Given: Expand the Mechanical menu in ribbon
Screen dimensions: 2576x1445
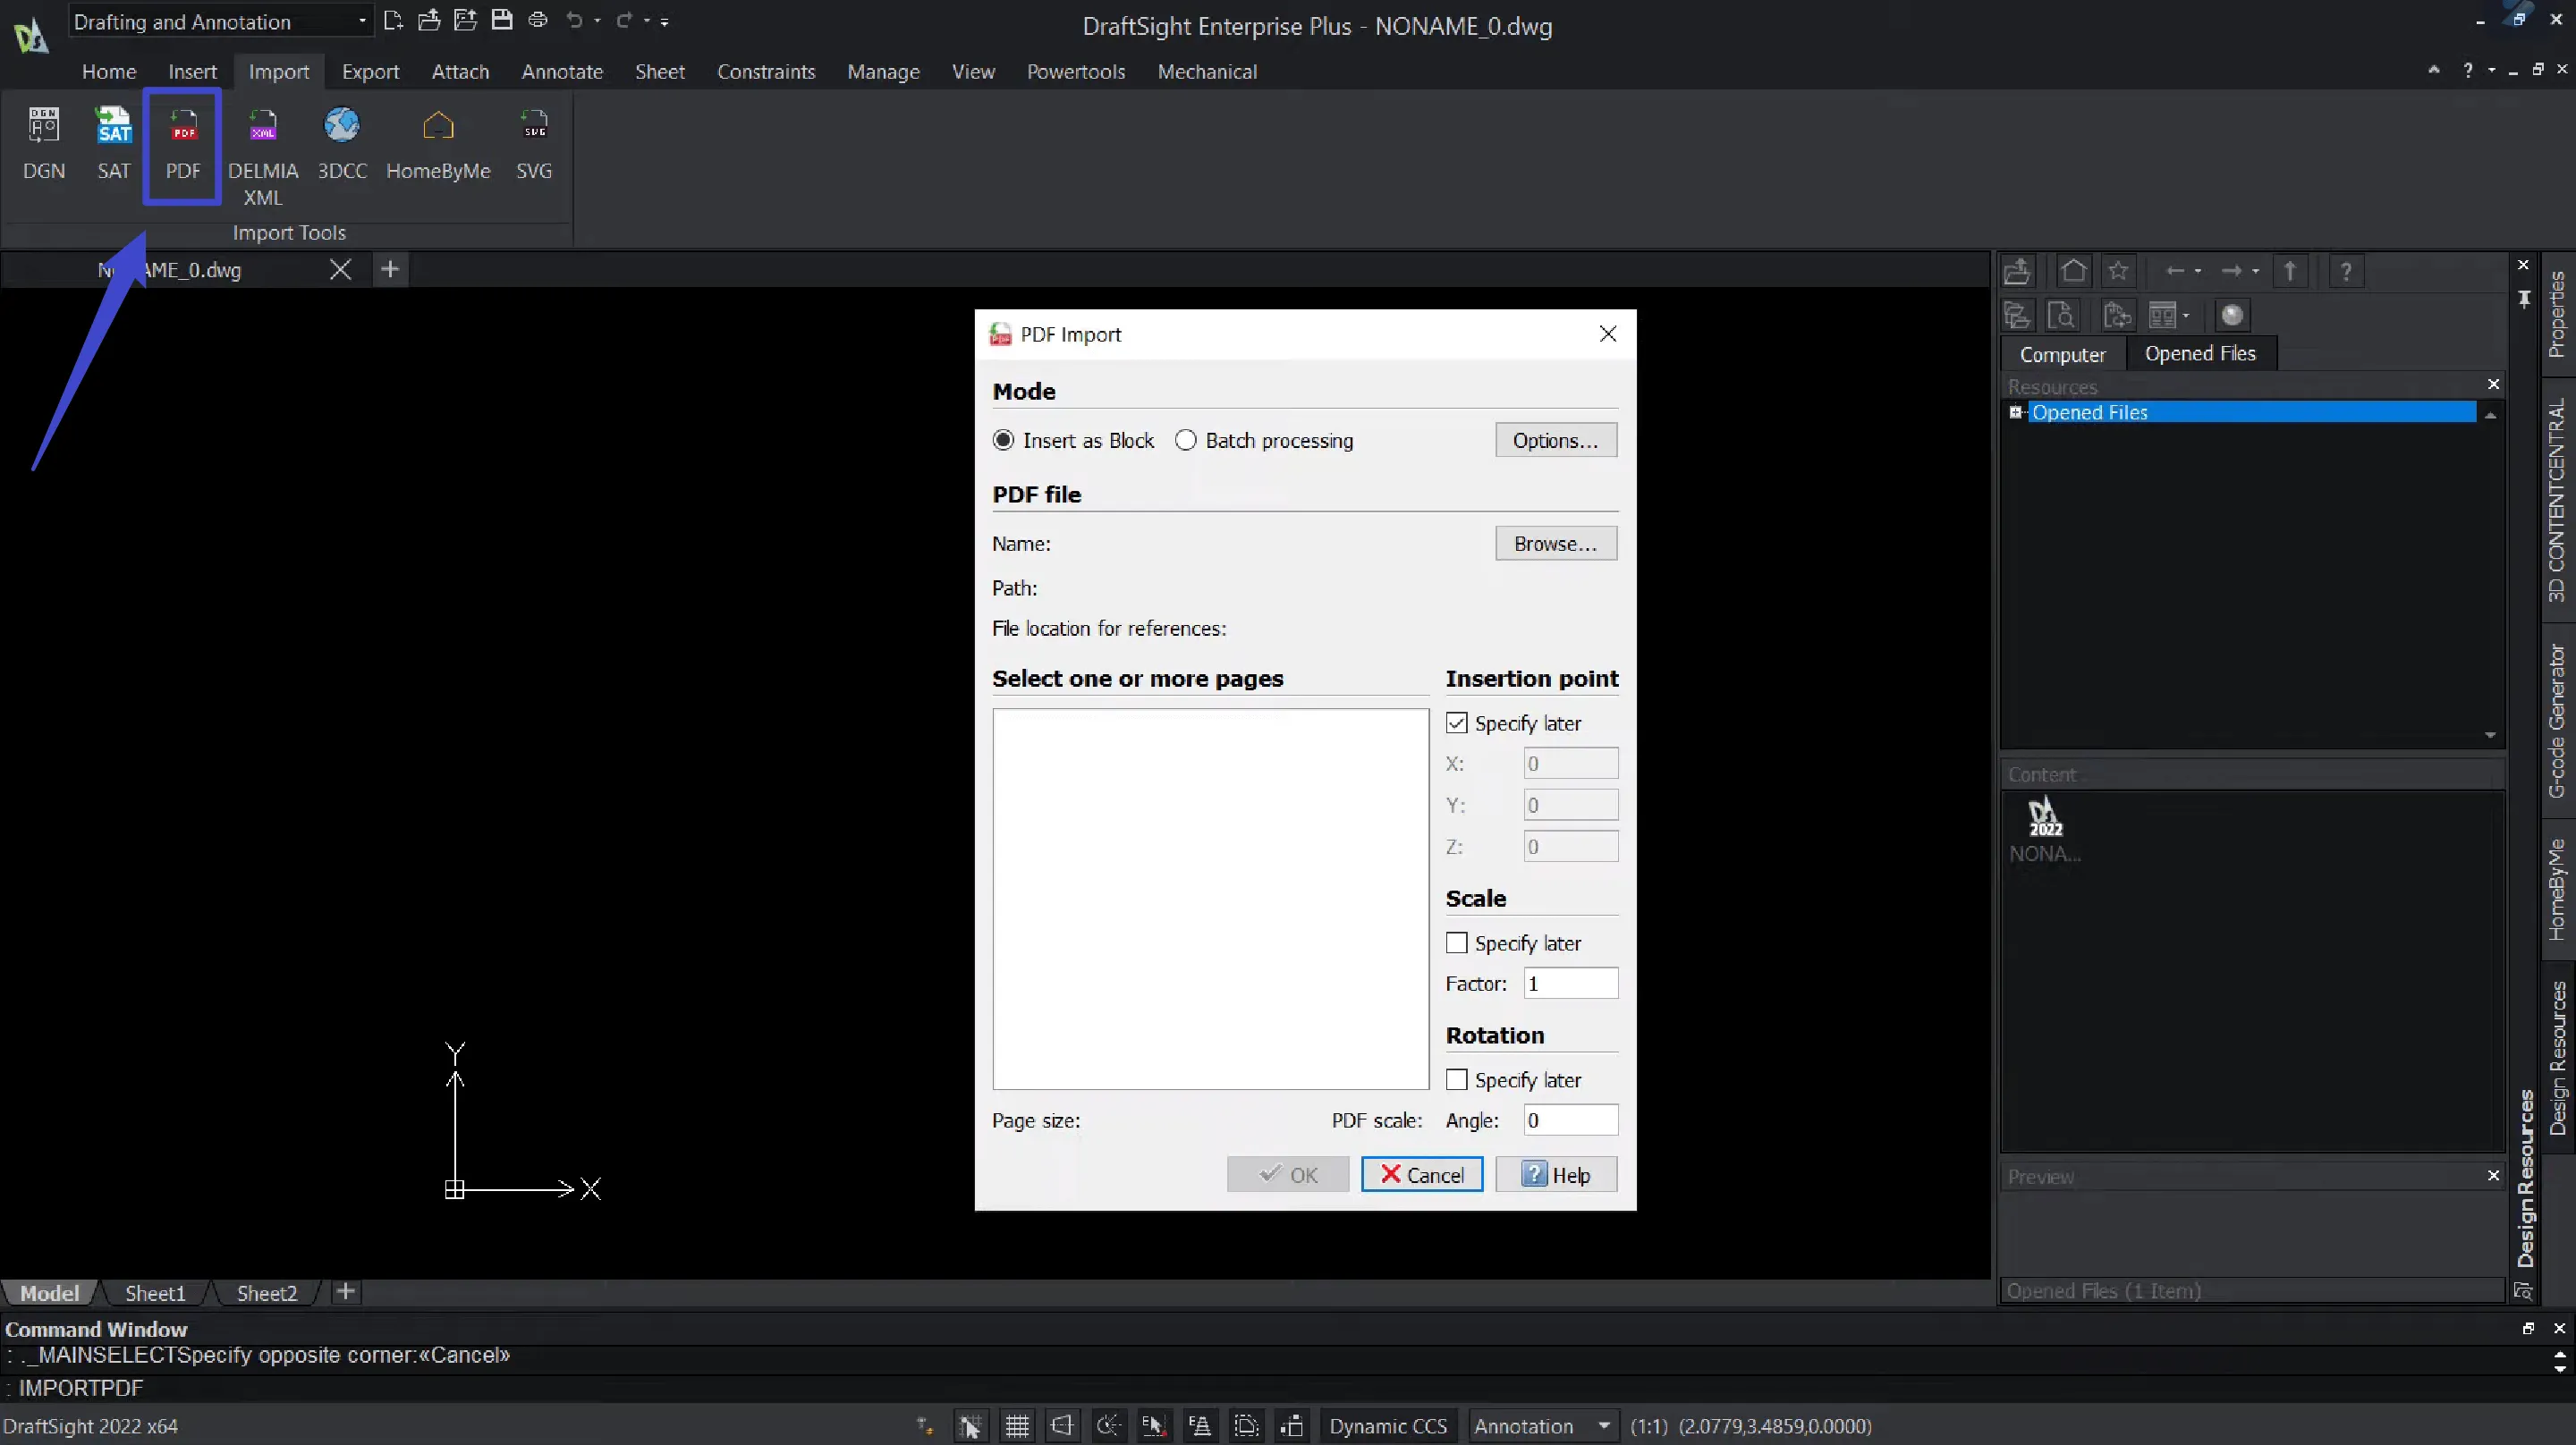Looking at the screenshot, I should (x=1207, y=71).
